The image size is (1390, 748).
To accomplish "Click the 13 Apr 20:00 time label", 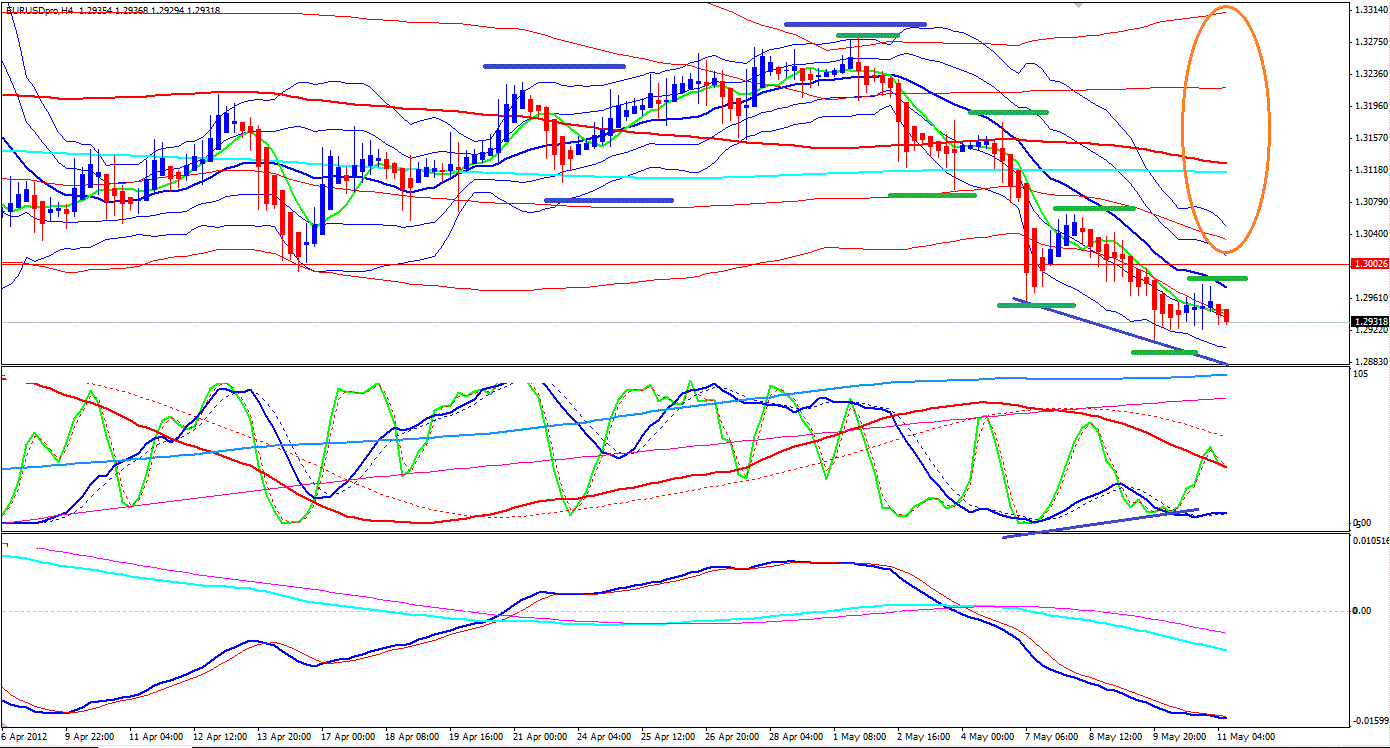I will [x=284, y=736].
